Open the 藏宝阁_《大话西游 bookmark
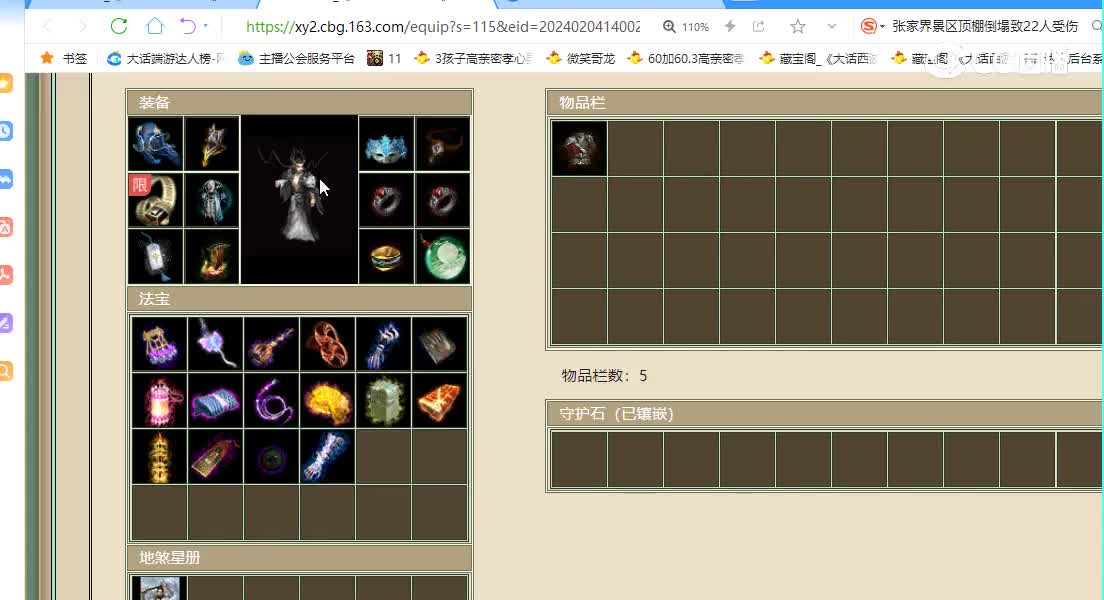Viewport: 1104px width, 600px height. point(818,58)
